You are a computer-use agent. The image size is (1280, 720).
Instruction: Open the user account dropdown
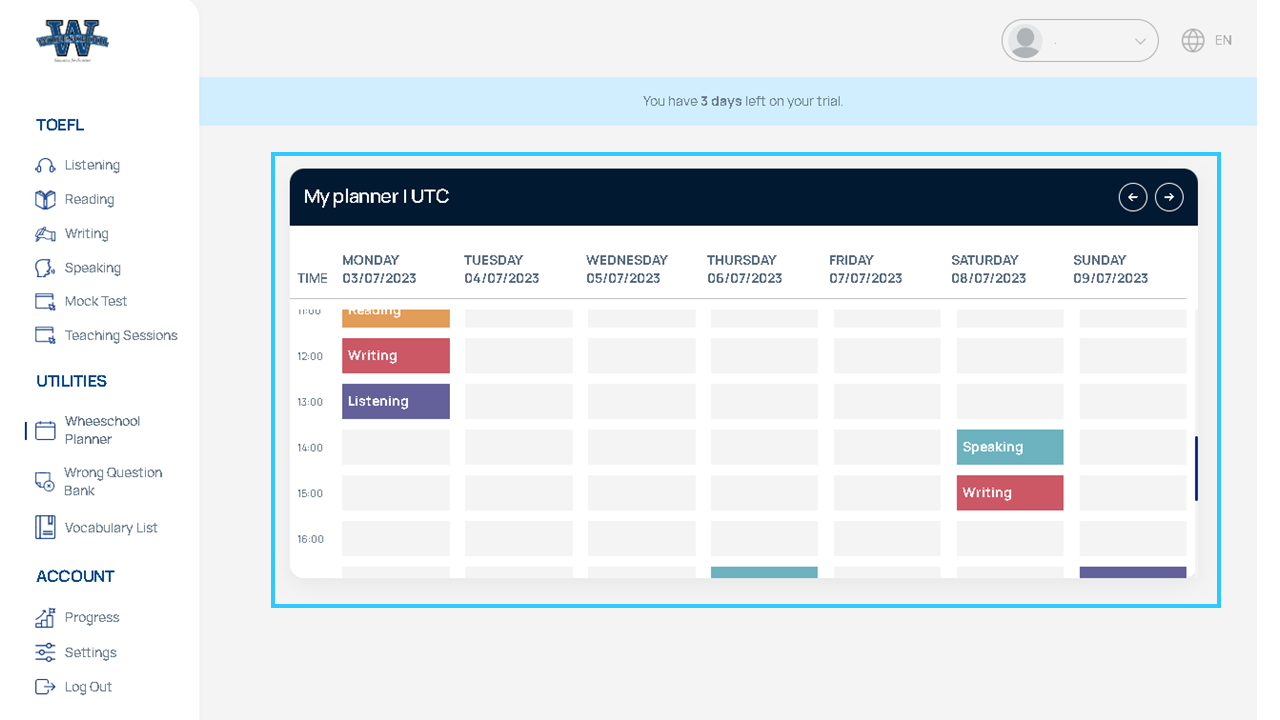(x=1080, y=41)
